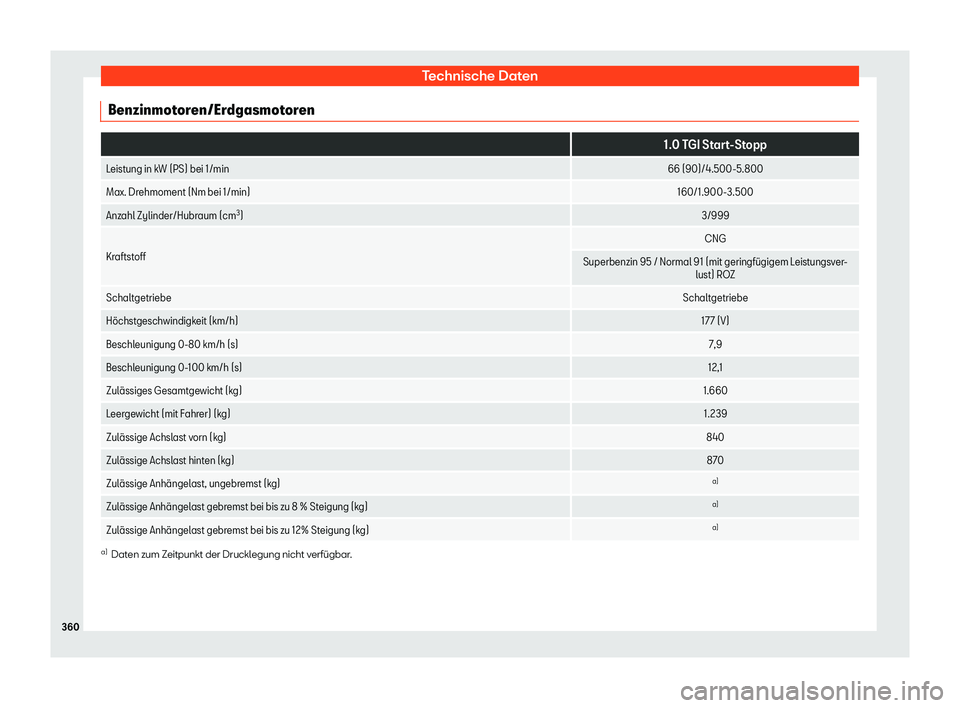
Task: Click the footnote marker in ungebremst Anhängelast row
Action: coord(714,481)
